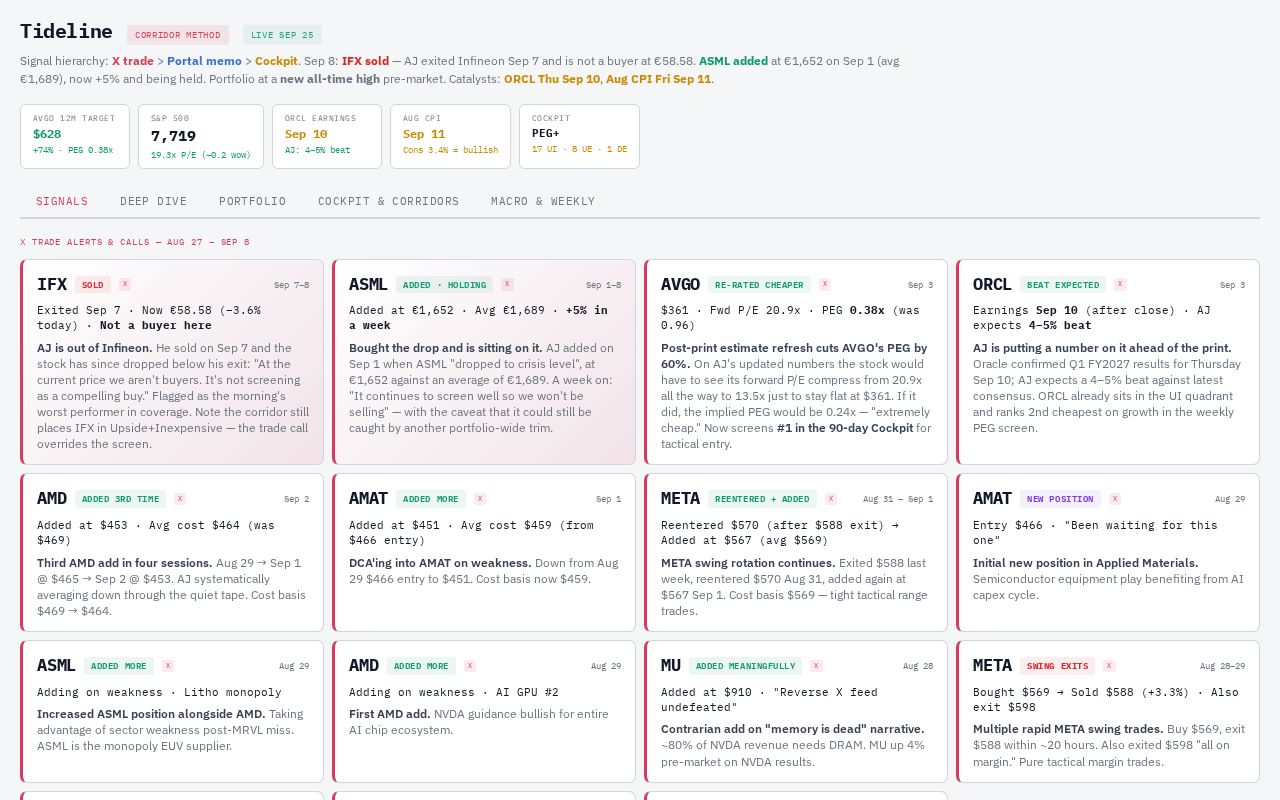The height and width of the screenshot is (800, 1280).
Task: Click the Swing Exits badge on META
Action: [1058, 666]
